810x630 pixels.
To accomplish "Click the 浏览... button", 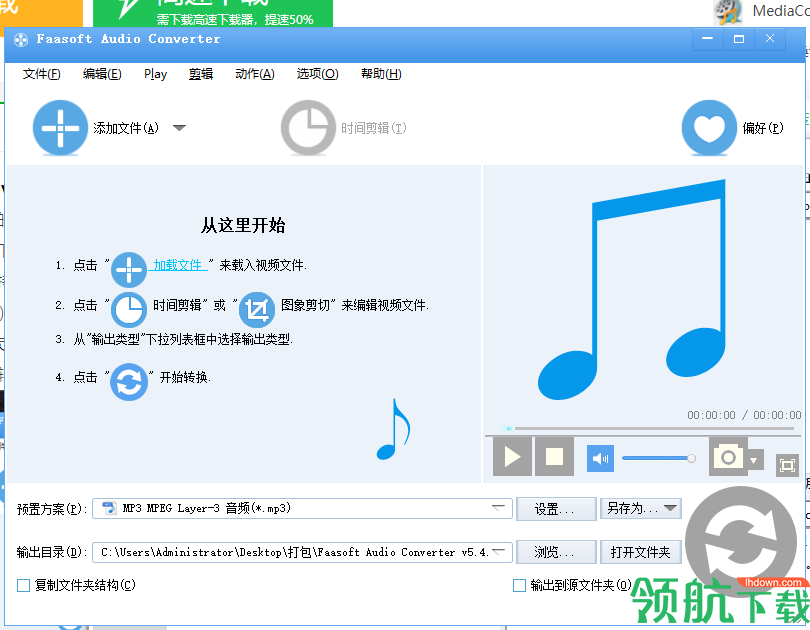I will pos(554,553).
